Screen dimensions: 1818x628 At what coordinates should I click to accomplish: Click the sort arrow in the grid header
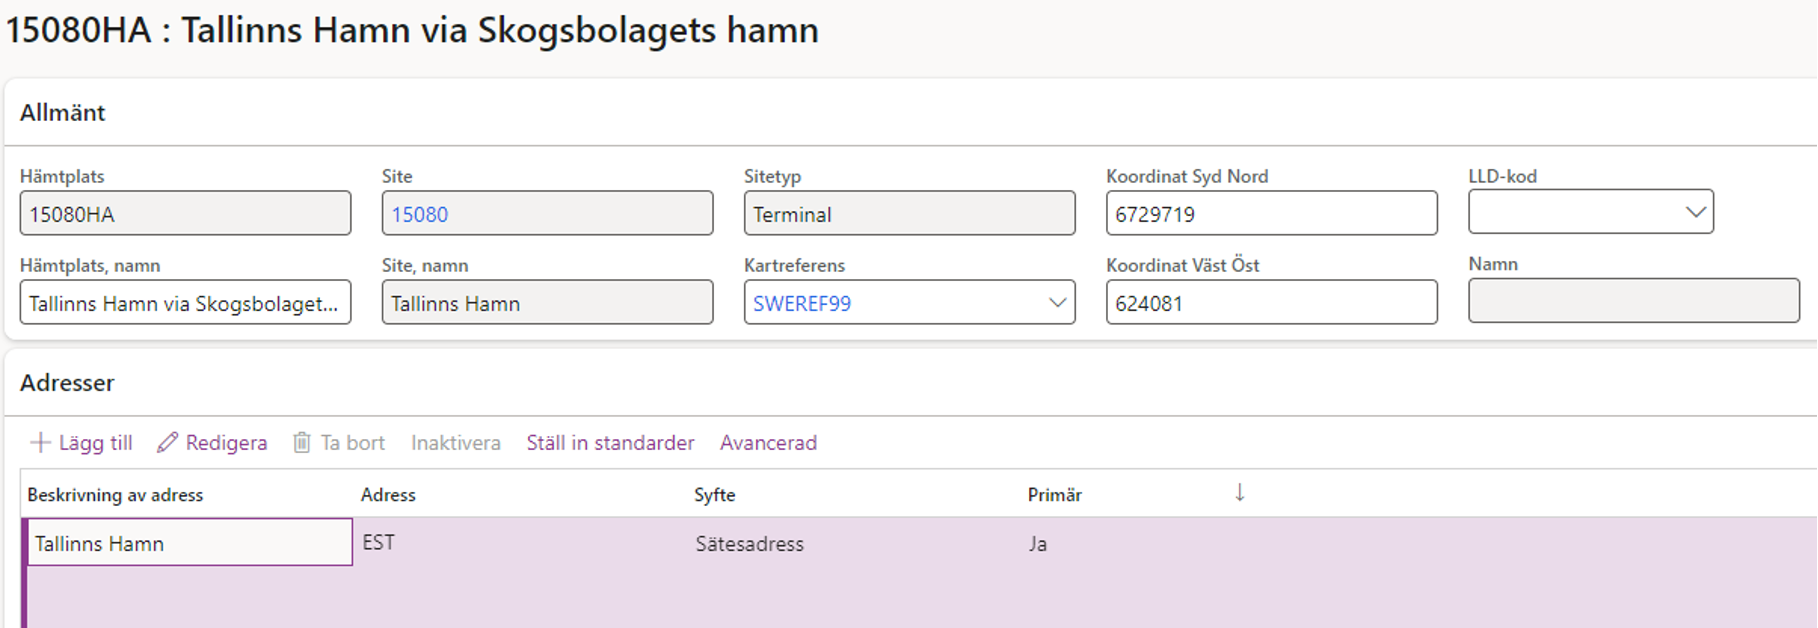[1239, 492]
